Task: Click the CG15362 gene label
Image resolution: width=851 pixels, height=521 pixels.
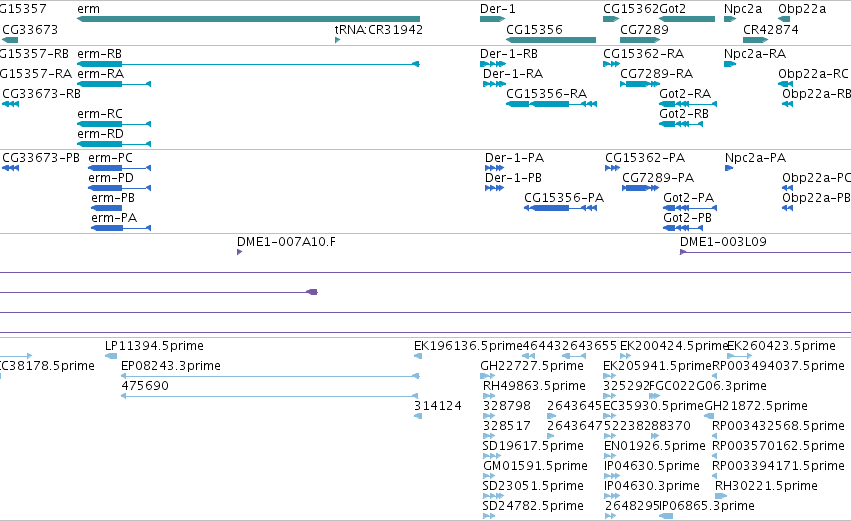Action: (x=631, y=9)
